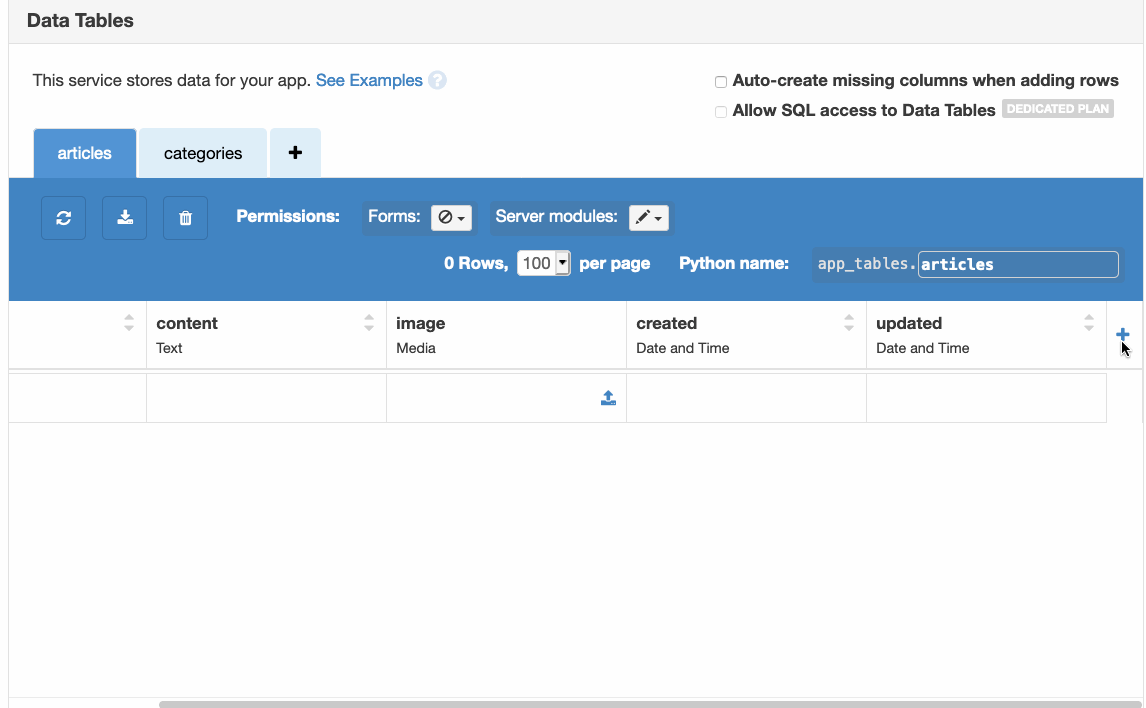Switch to the categories tab
The height and width of the screenshot is (708, 1146).
click(202, 152)
